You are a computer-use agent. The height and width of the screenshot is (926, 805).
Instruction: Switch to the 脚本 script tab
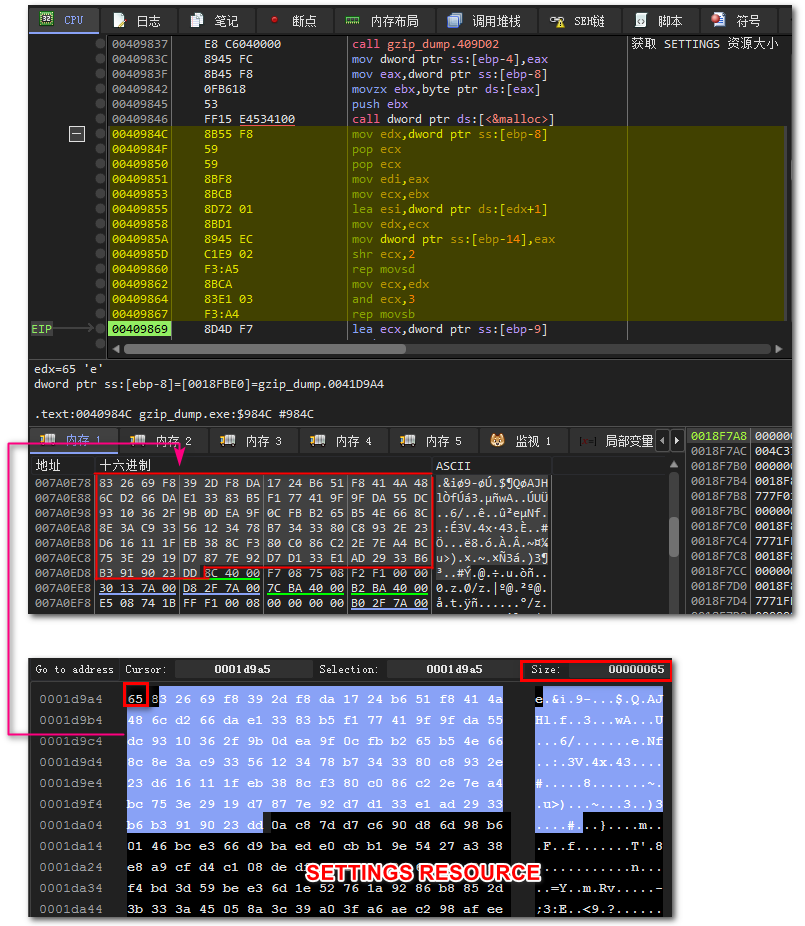coord(659,21)
